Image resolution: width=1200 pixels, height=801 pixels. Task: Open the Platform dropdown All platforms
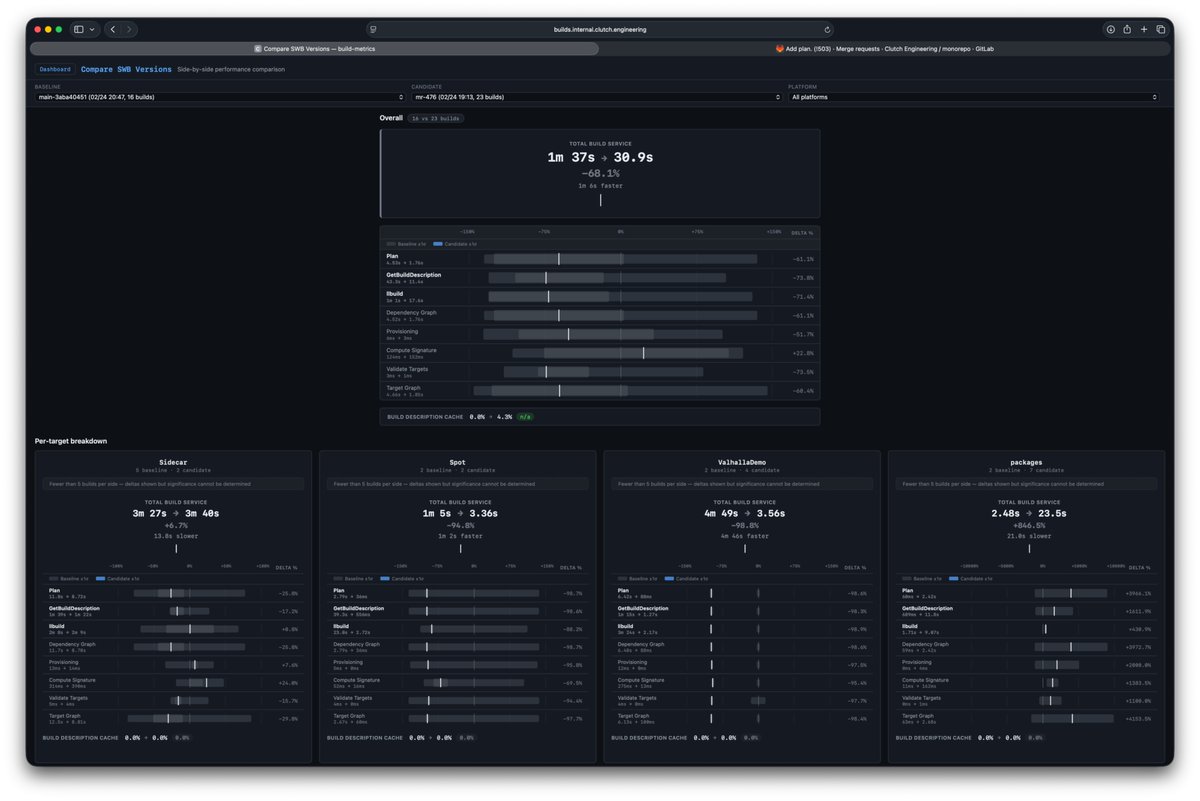pos(973,97)
